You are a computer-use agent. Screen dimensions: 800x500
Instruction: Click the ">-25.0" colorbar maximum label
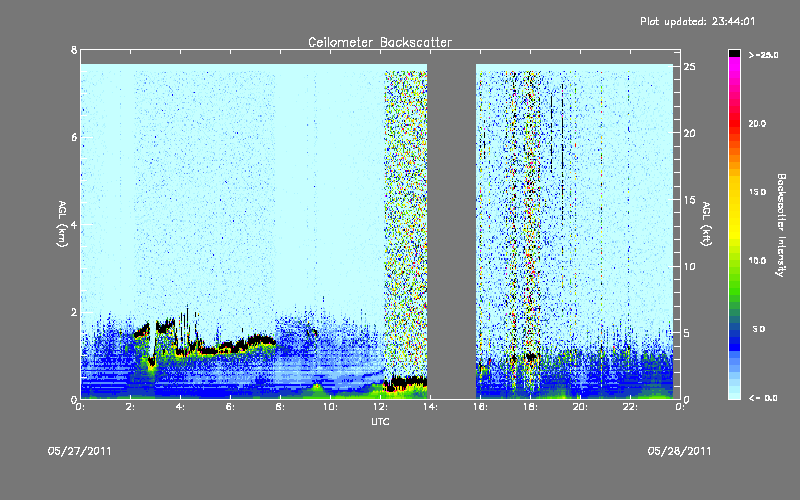pyautogui.click(x=764, y=55)
